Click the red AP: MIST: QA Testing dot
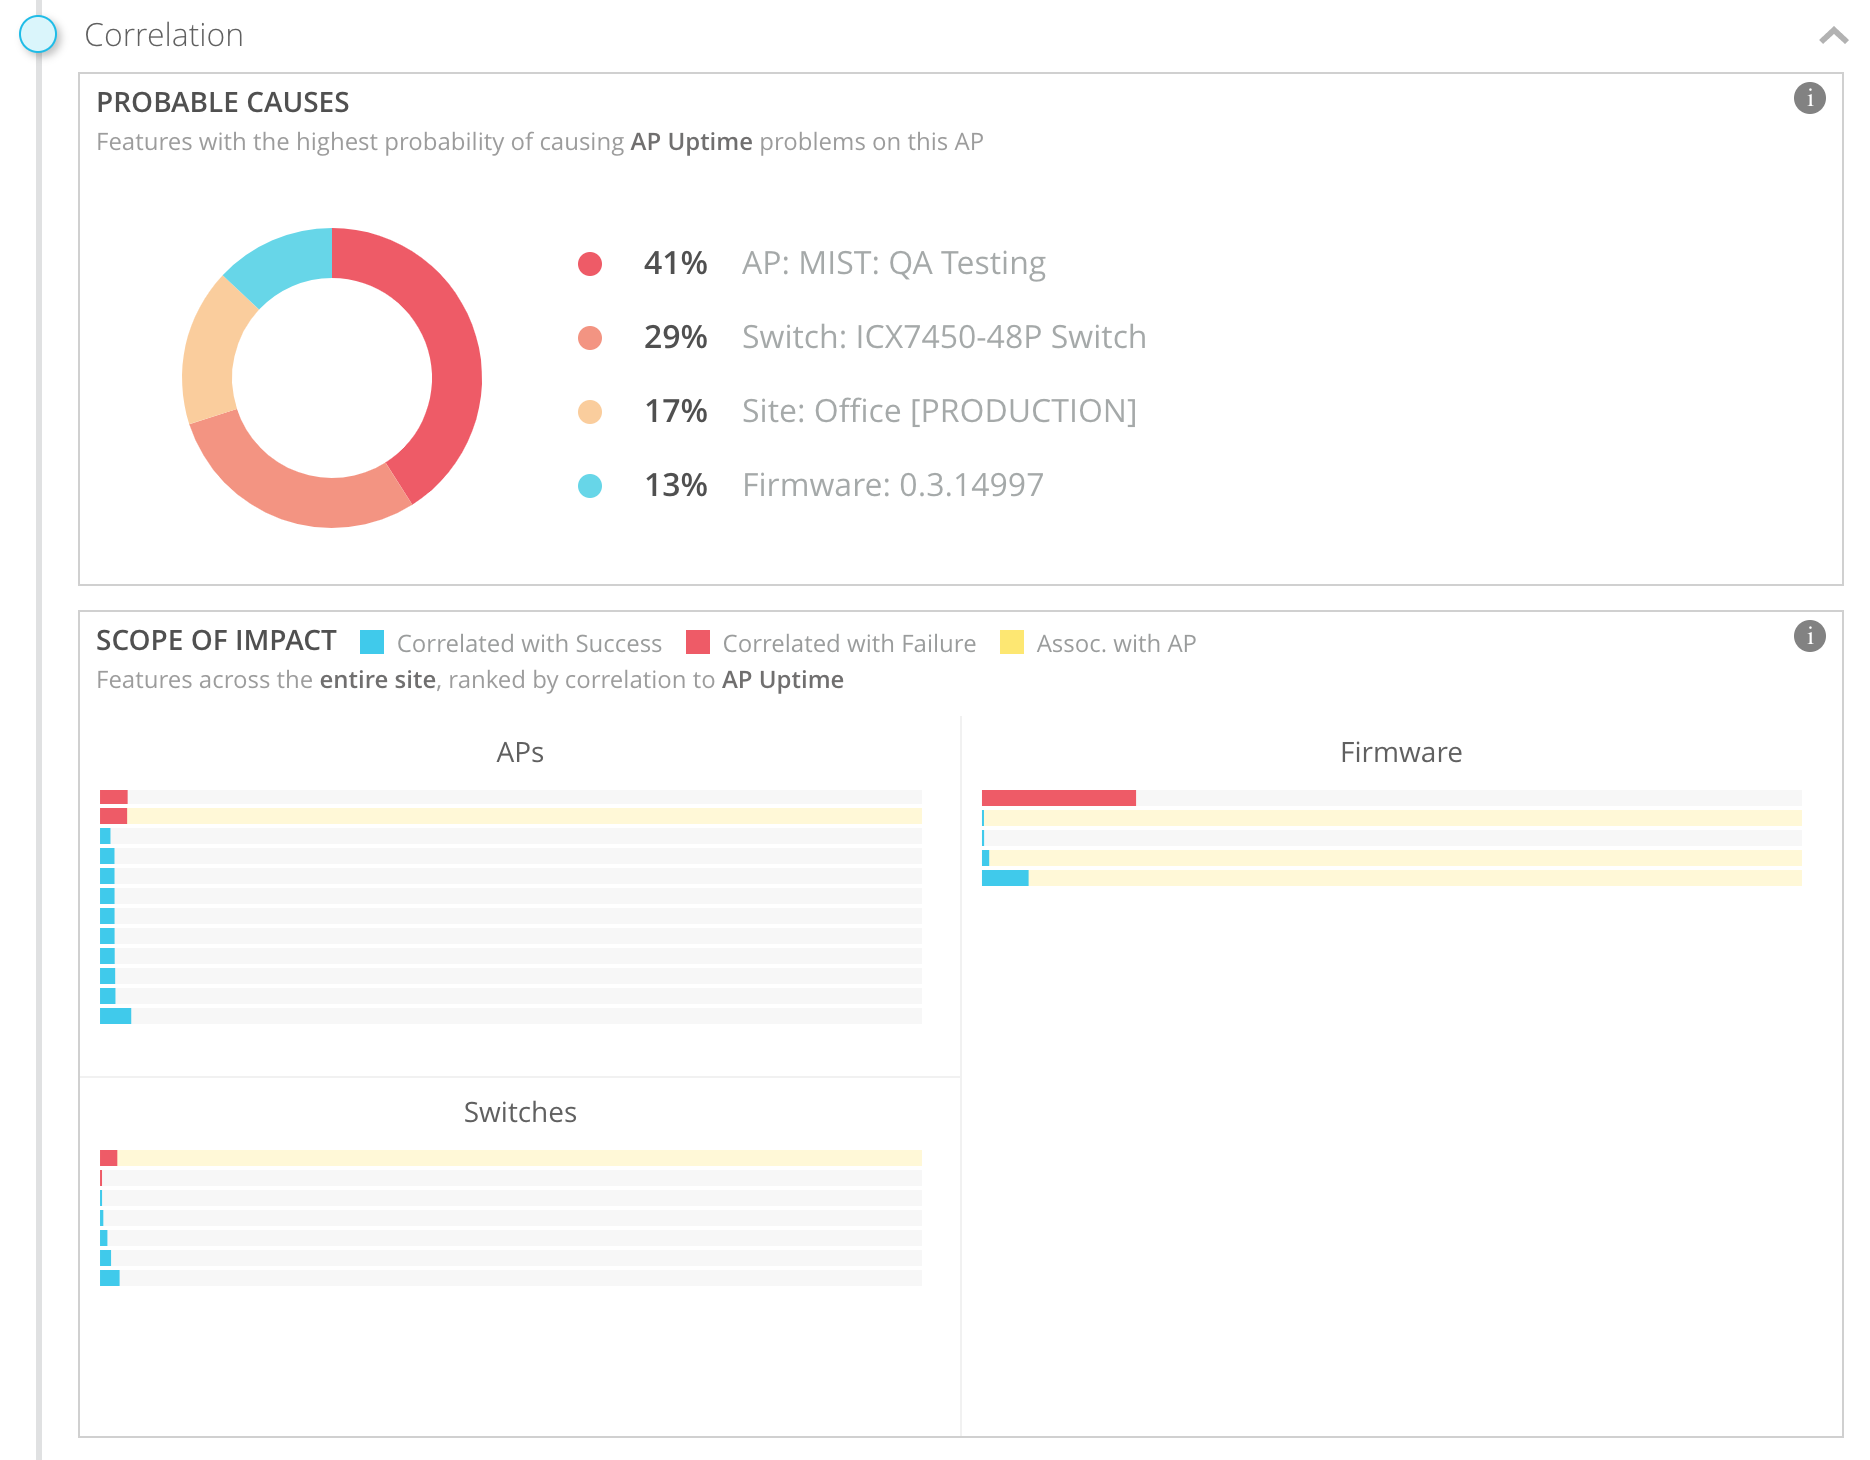Screen dimensions: 1870x1460 (x=590, y=264)
